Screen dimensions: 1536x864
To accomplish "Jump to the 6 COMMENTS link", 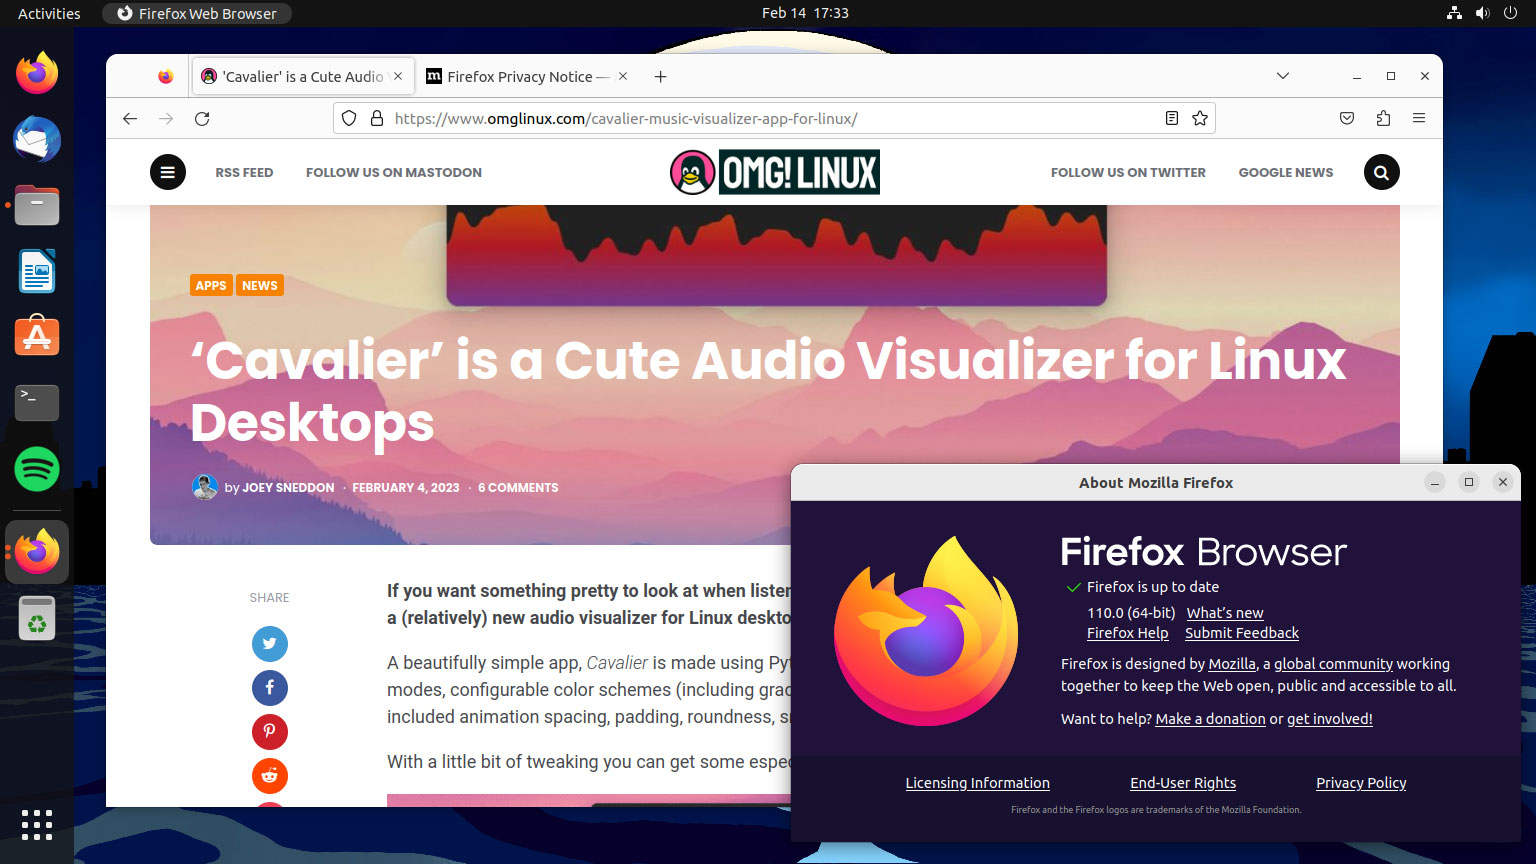I will tap(518, 488).
